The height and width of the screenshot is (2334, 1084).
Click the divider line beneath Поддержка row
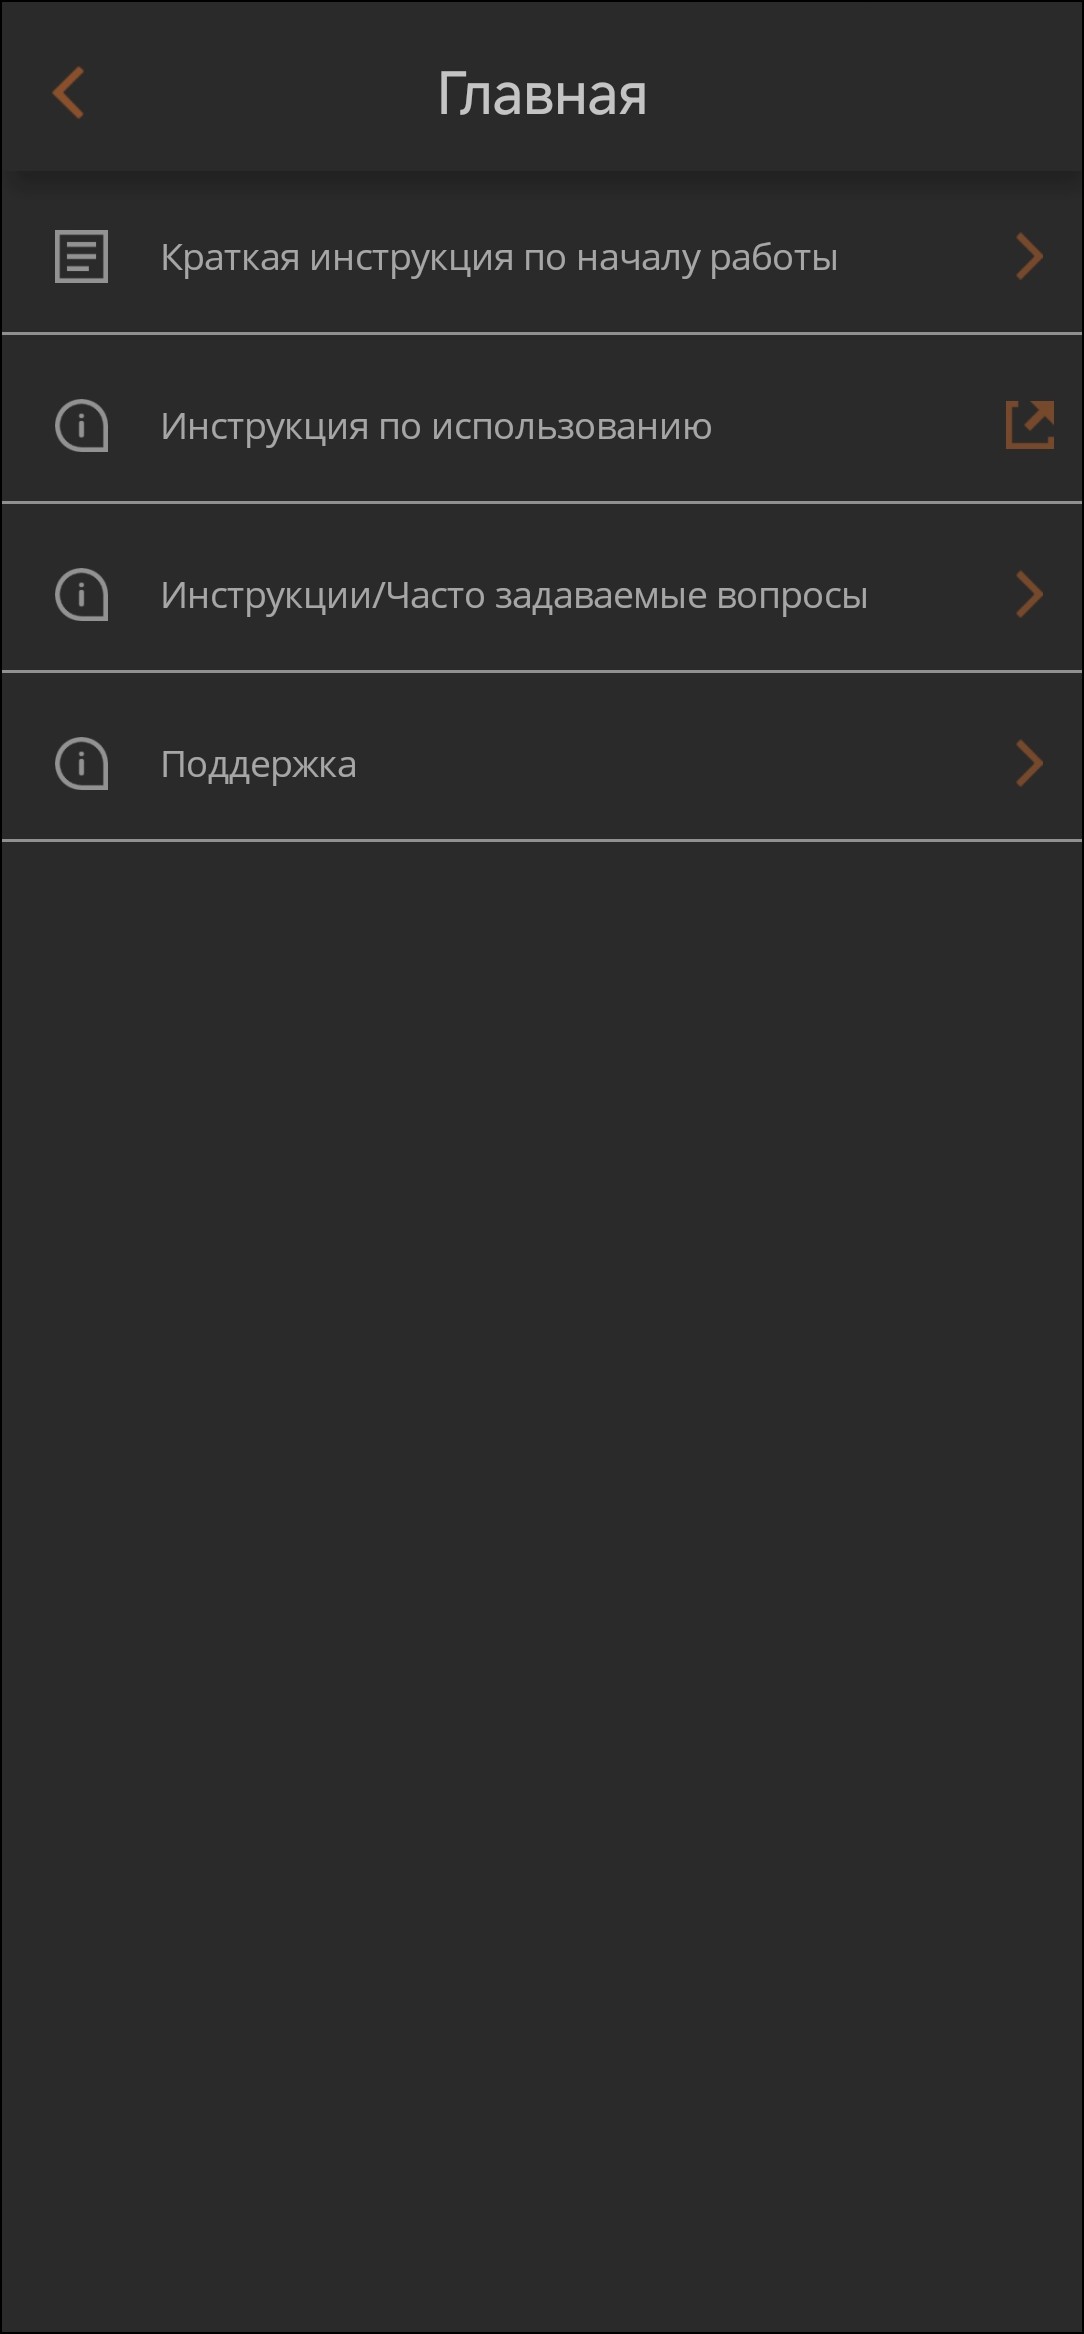tap(542, 841)
